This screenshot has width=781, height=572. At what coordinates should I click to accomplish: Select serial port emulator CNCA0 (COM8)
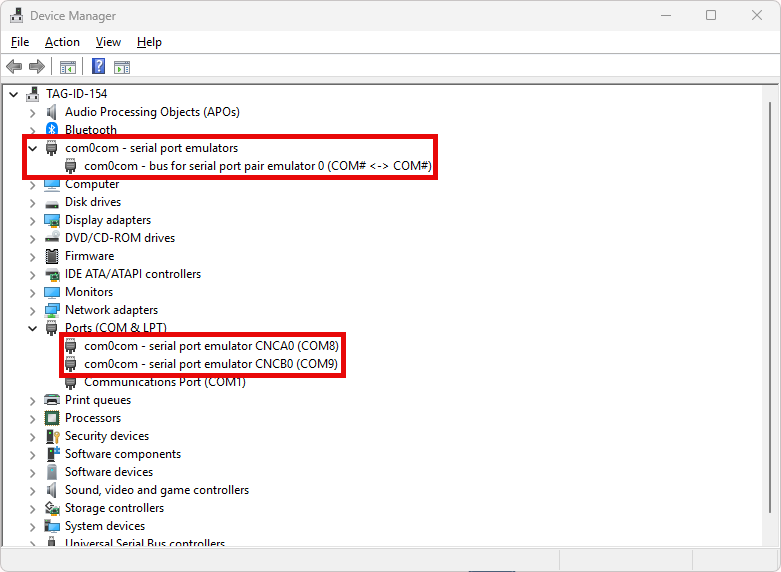210,346
